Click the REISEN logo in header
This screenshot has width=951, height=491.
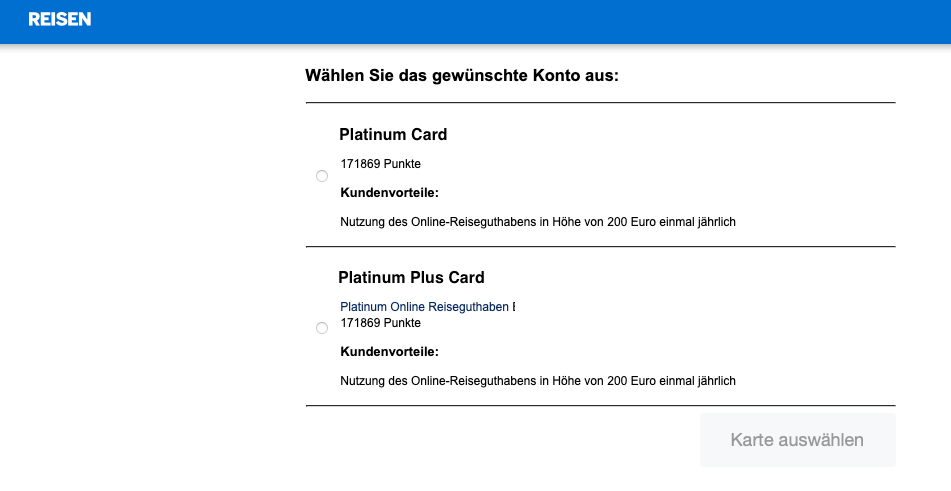coord(60,20)
